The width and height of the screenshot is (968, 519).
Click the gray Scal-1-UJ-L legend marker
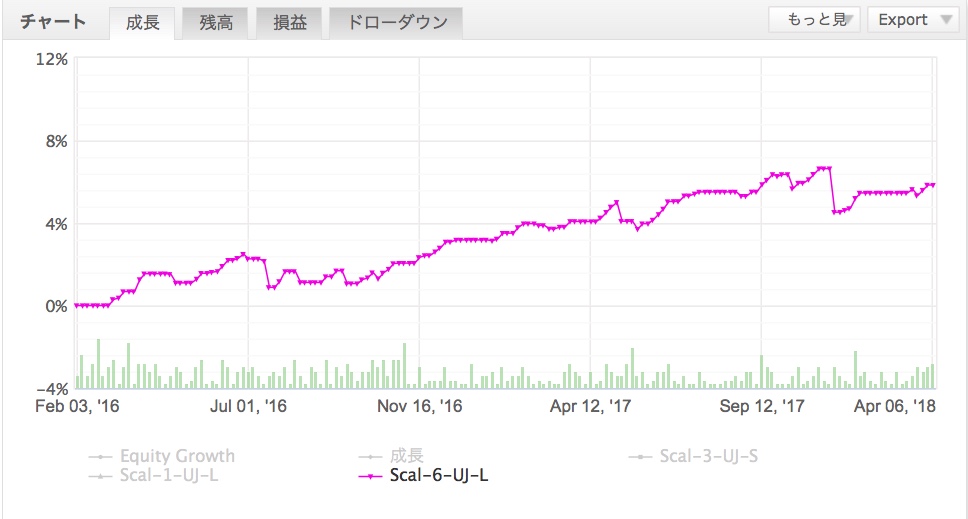[x=100, y=477]
